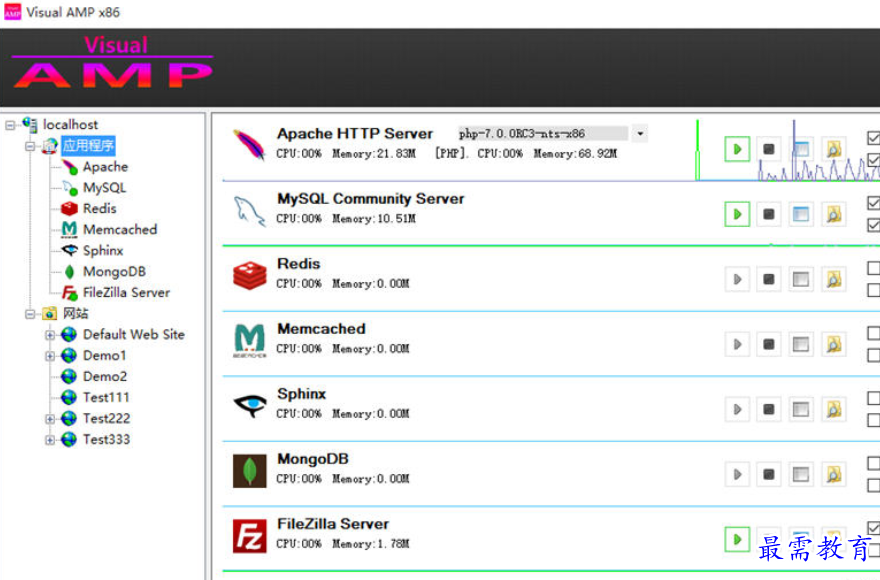Start MySQL Community Server
This screenshot has height=580, width=880.
(x=737, y=214)
